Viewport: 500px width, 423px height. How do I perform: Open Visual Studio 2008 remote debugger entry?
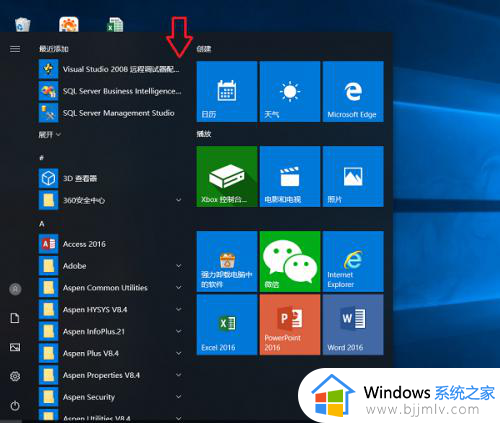click(x=110, y=69)
